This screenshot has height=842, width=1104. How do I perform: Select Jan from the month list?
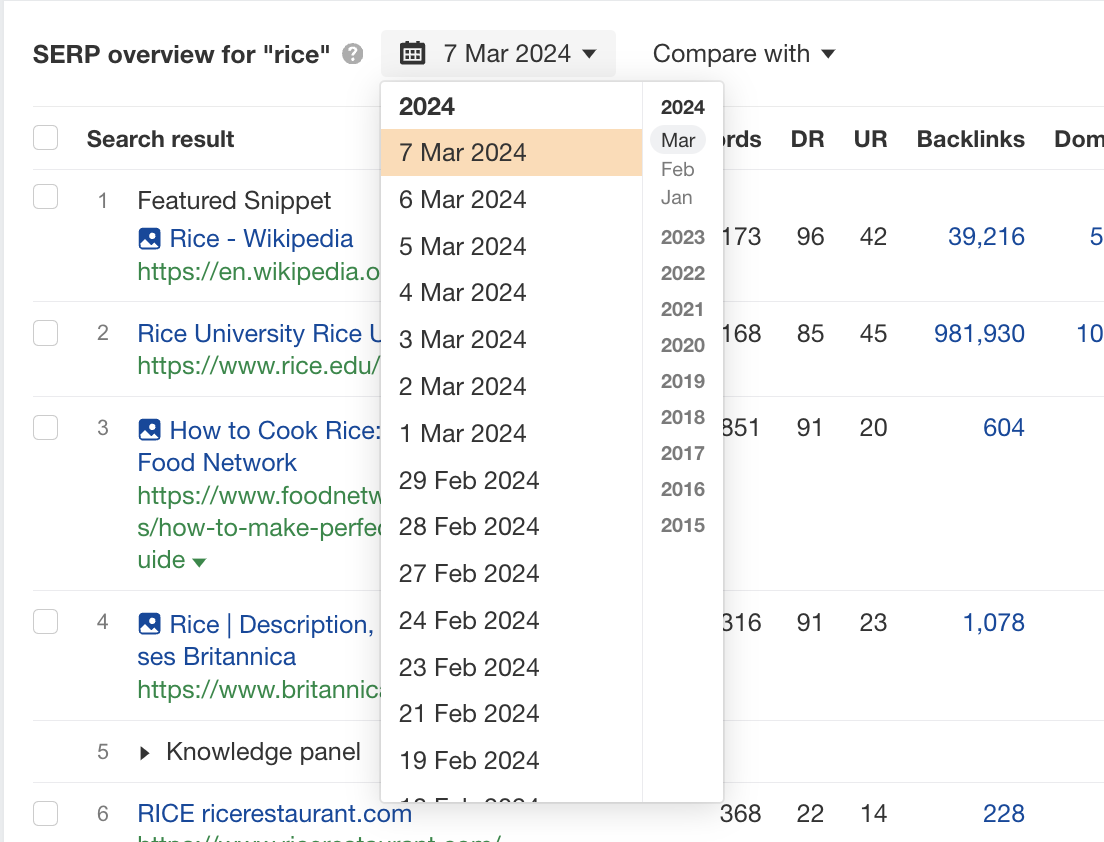pyautogui.click(x=676, y=198)
